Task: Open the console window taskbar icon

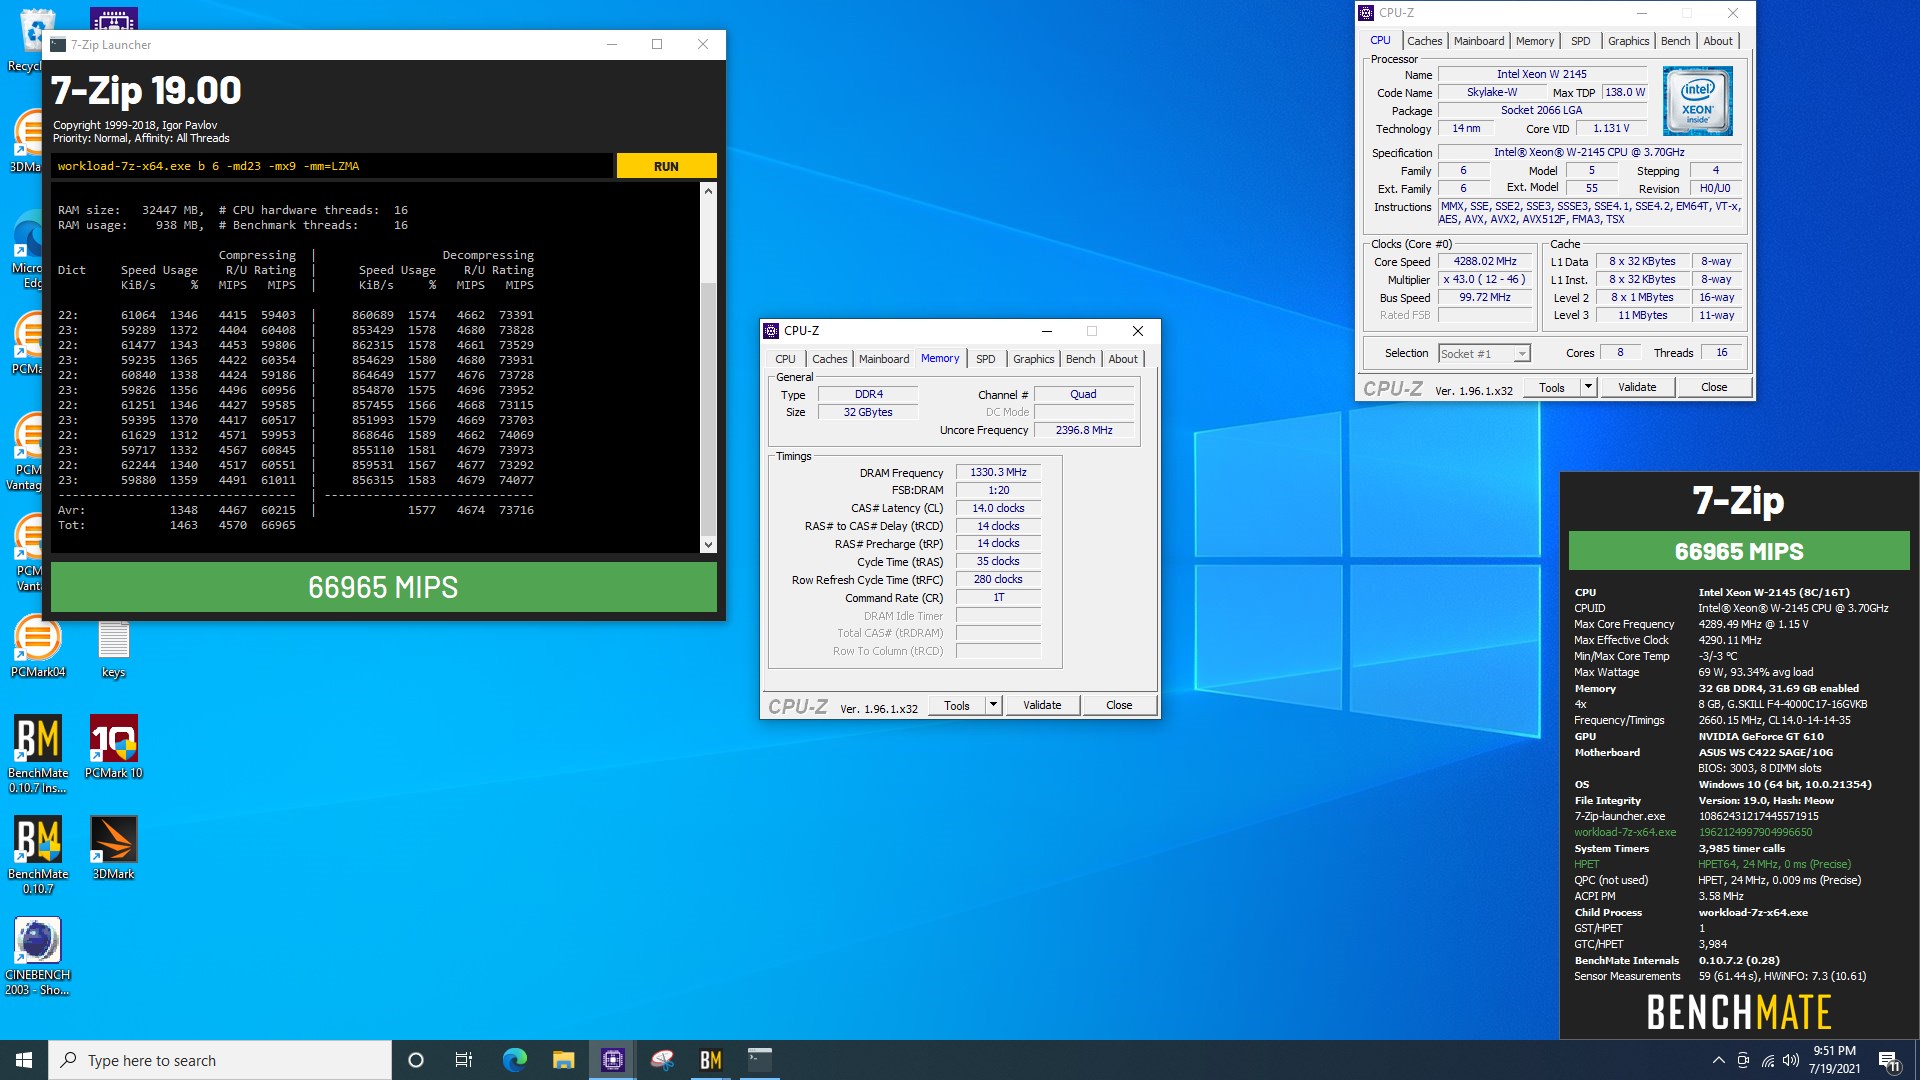Action: [x=760, y=1060]
